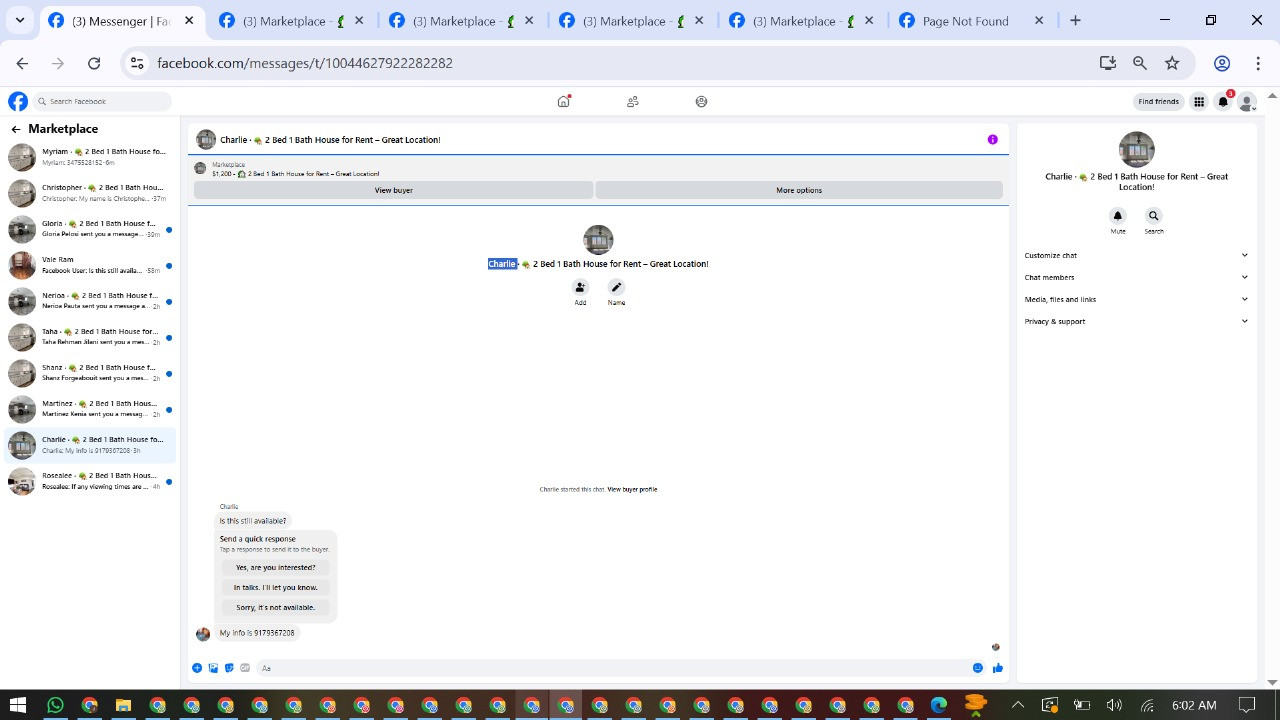Viewport: 1280px width, 720px height.
Task: Expand the Customize chat section
Action: pyautogui.click(x=1136, y=255)
